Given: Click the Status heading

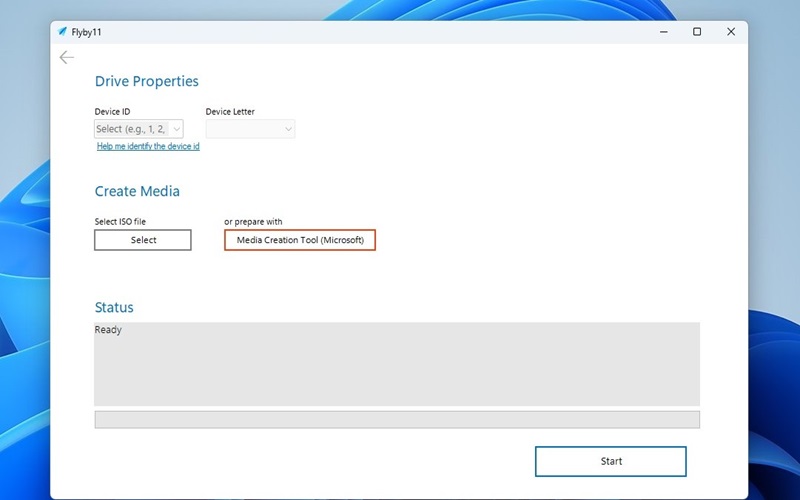Looking at the screenshot, I should [x=114, y=307].
